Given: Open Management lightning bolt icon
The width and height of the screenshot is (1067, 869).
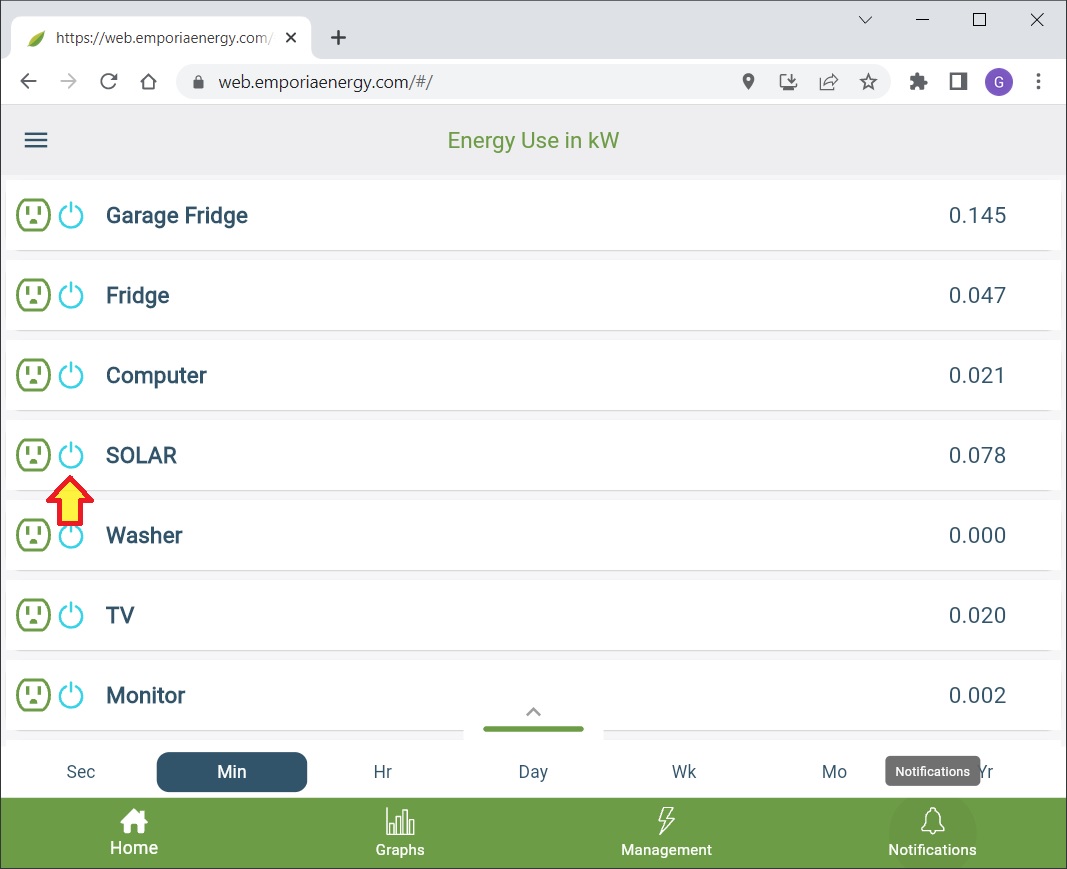Looking at the screenshot, I should pos(666,821).
